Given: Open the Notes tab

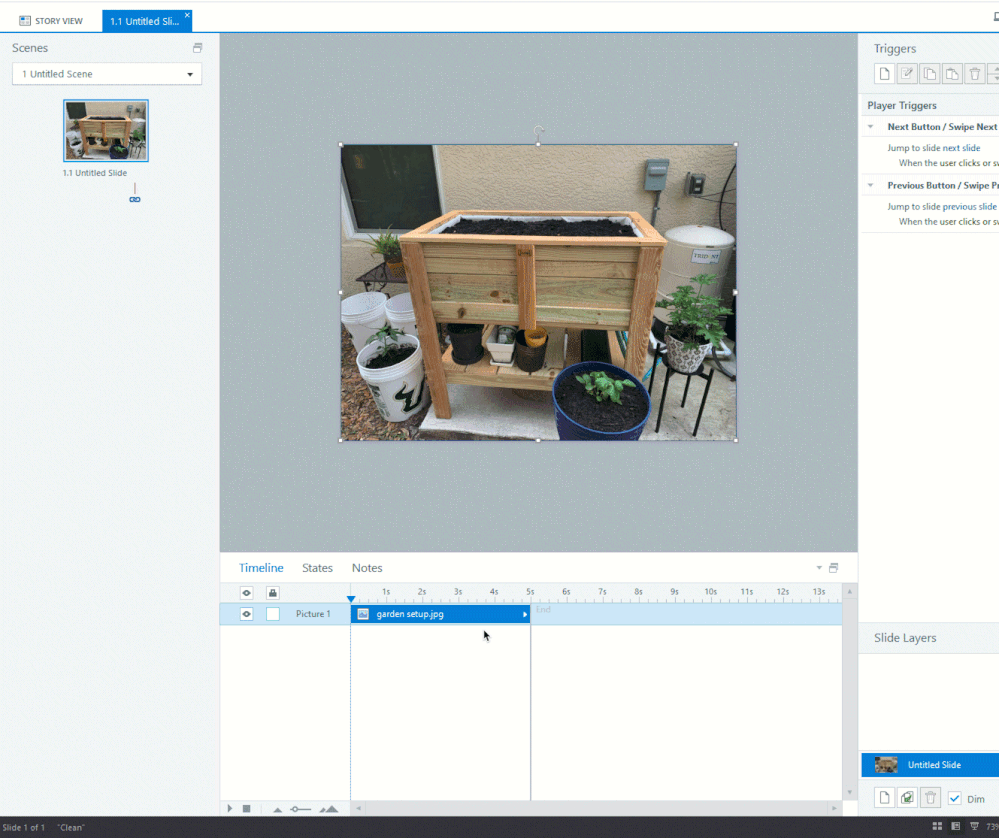Looking at the screenshot, I should 367,568.
